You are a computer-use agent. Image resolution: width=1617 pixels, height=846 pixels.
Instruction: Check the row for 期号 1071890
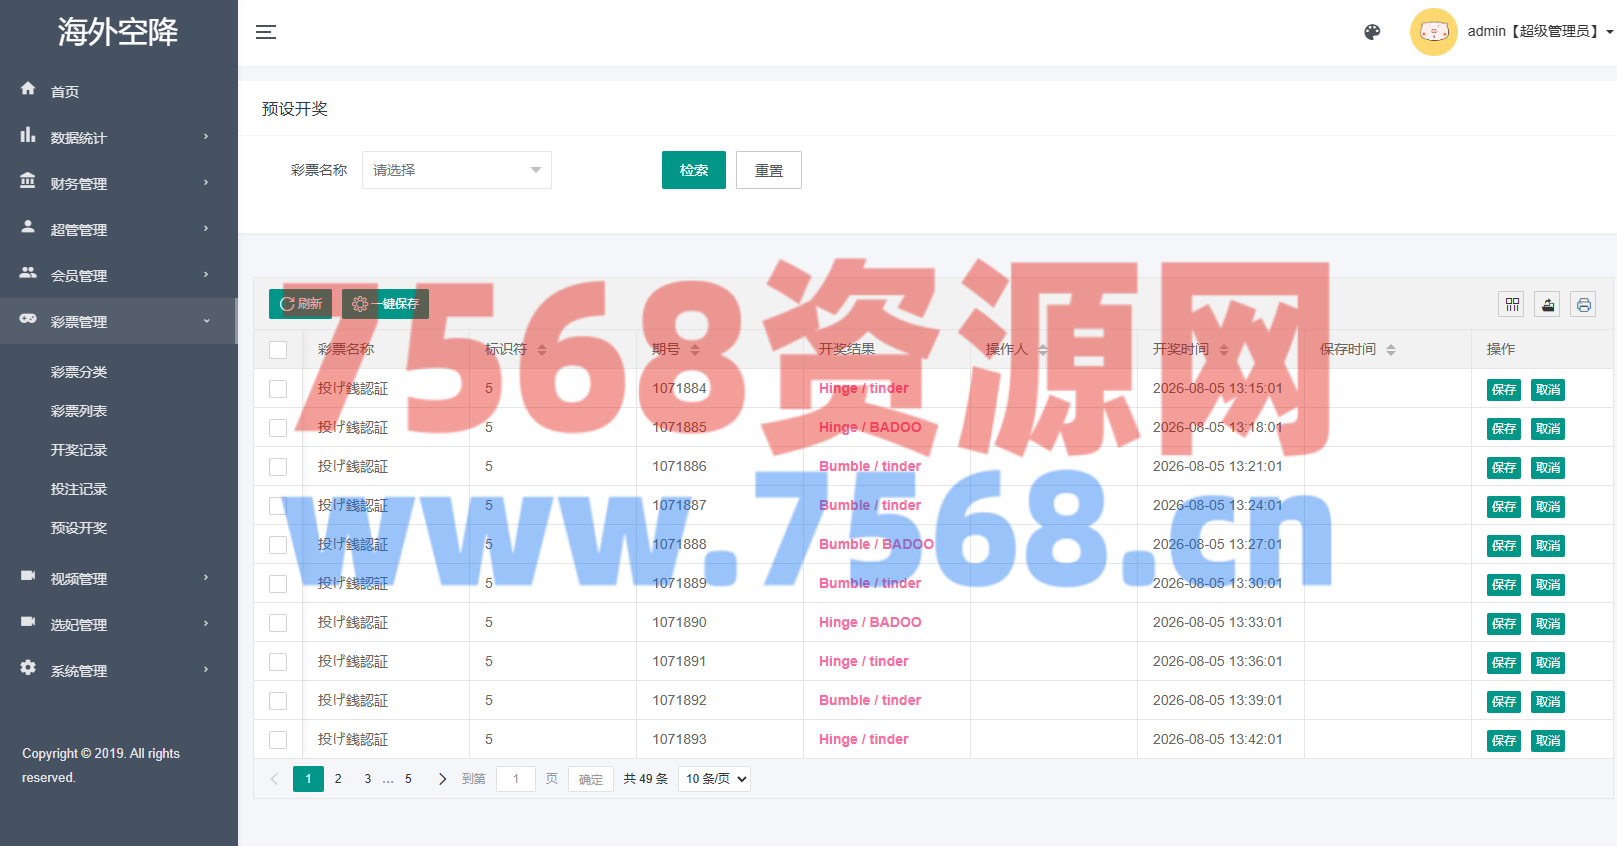278,623
